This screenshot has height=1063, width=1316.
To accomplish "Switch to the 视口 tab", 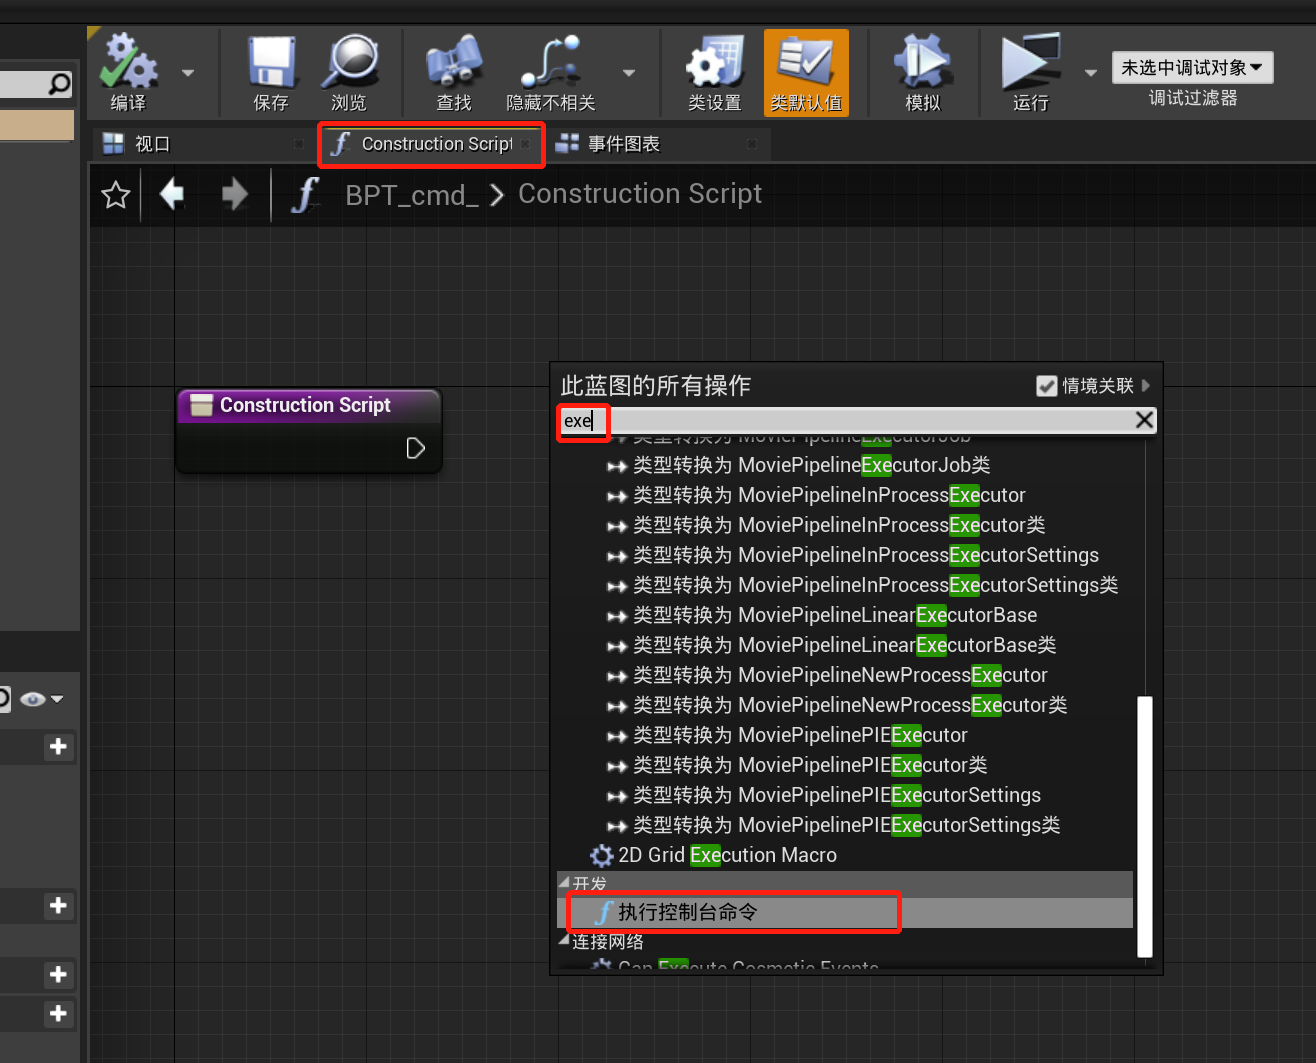I will pos(152,143).
